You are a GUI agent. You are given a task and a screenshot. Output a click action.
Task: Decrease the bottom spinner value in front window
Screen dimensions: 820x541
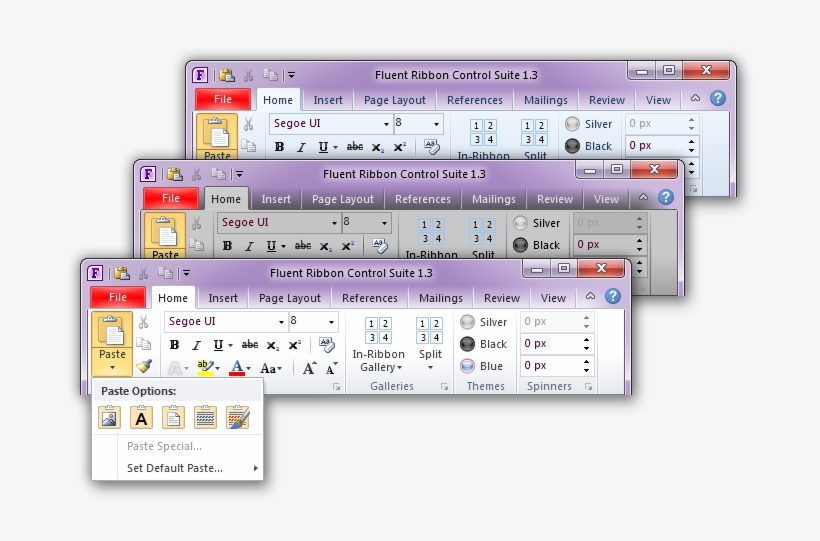[586, 370]
